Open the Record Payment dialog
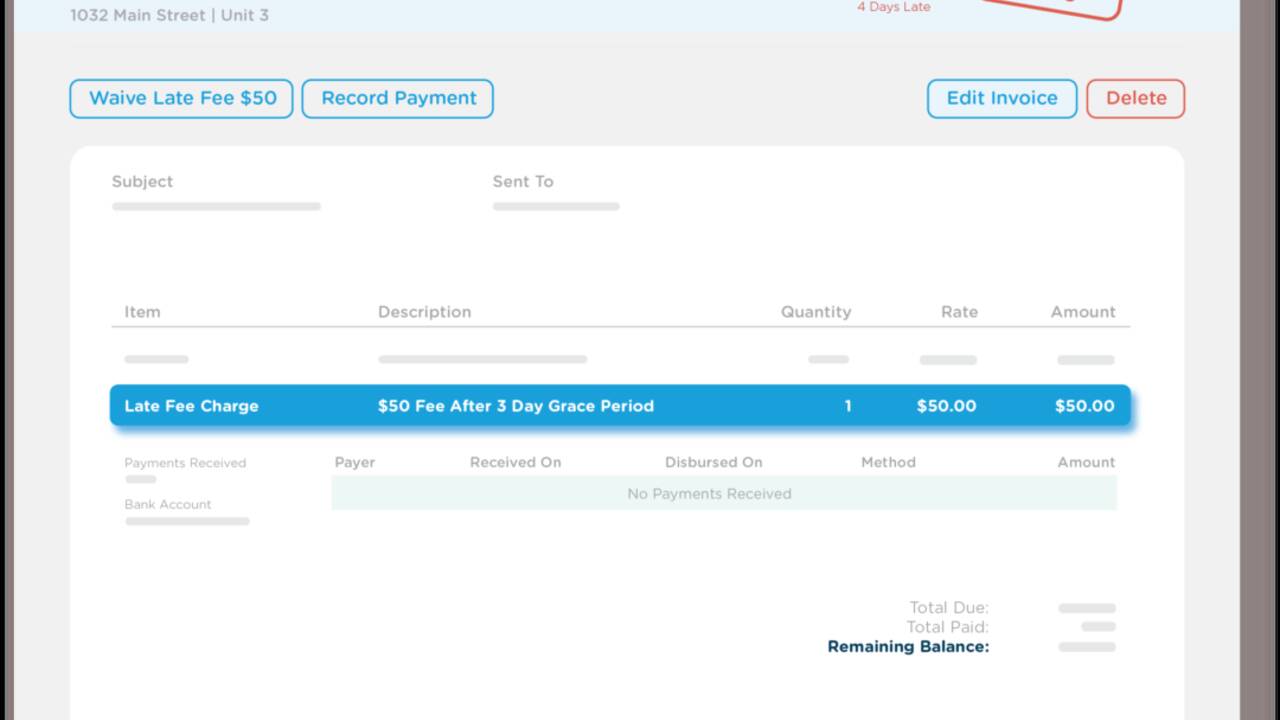The height and width of the screenshot is (720, 1280). pos(397,98)
